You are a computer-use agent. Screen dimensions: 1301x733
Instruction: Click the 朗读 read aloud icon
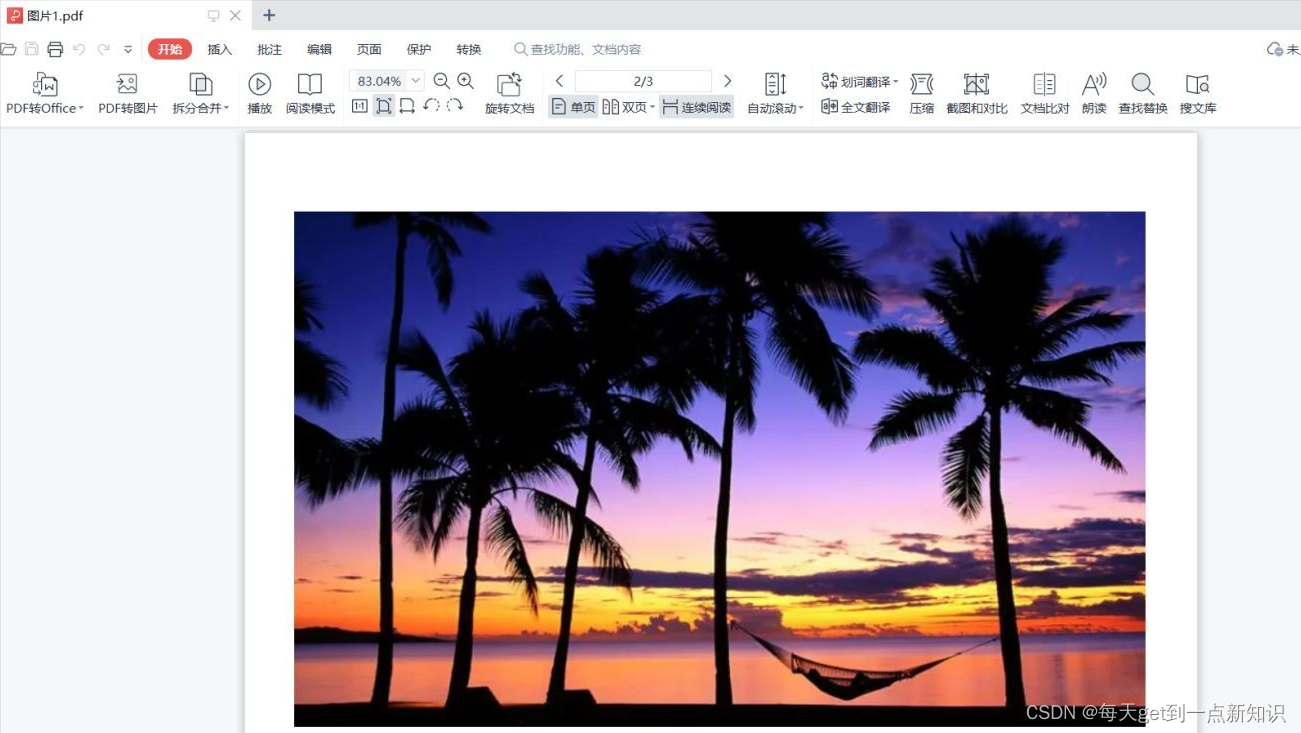click(x=1094, y=84)
